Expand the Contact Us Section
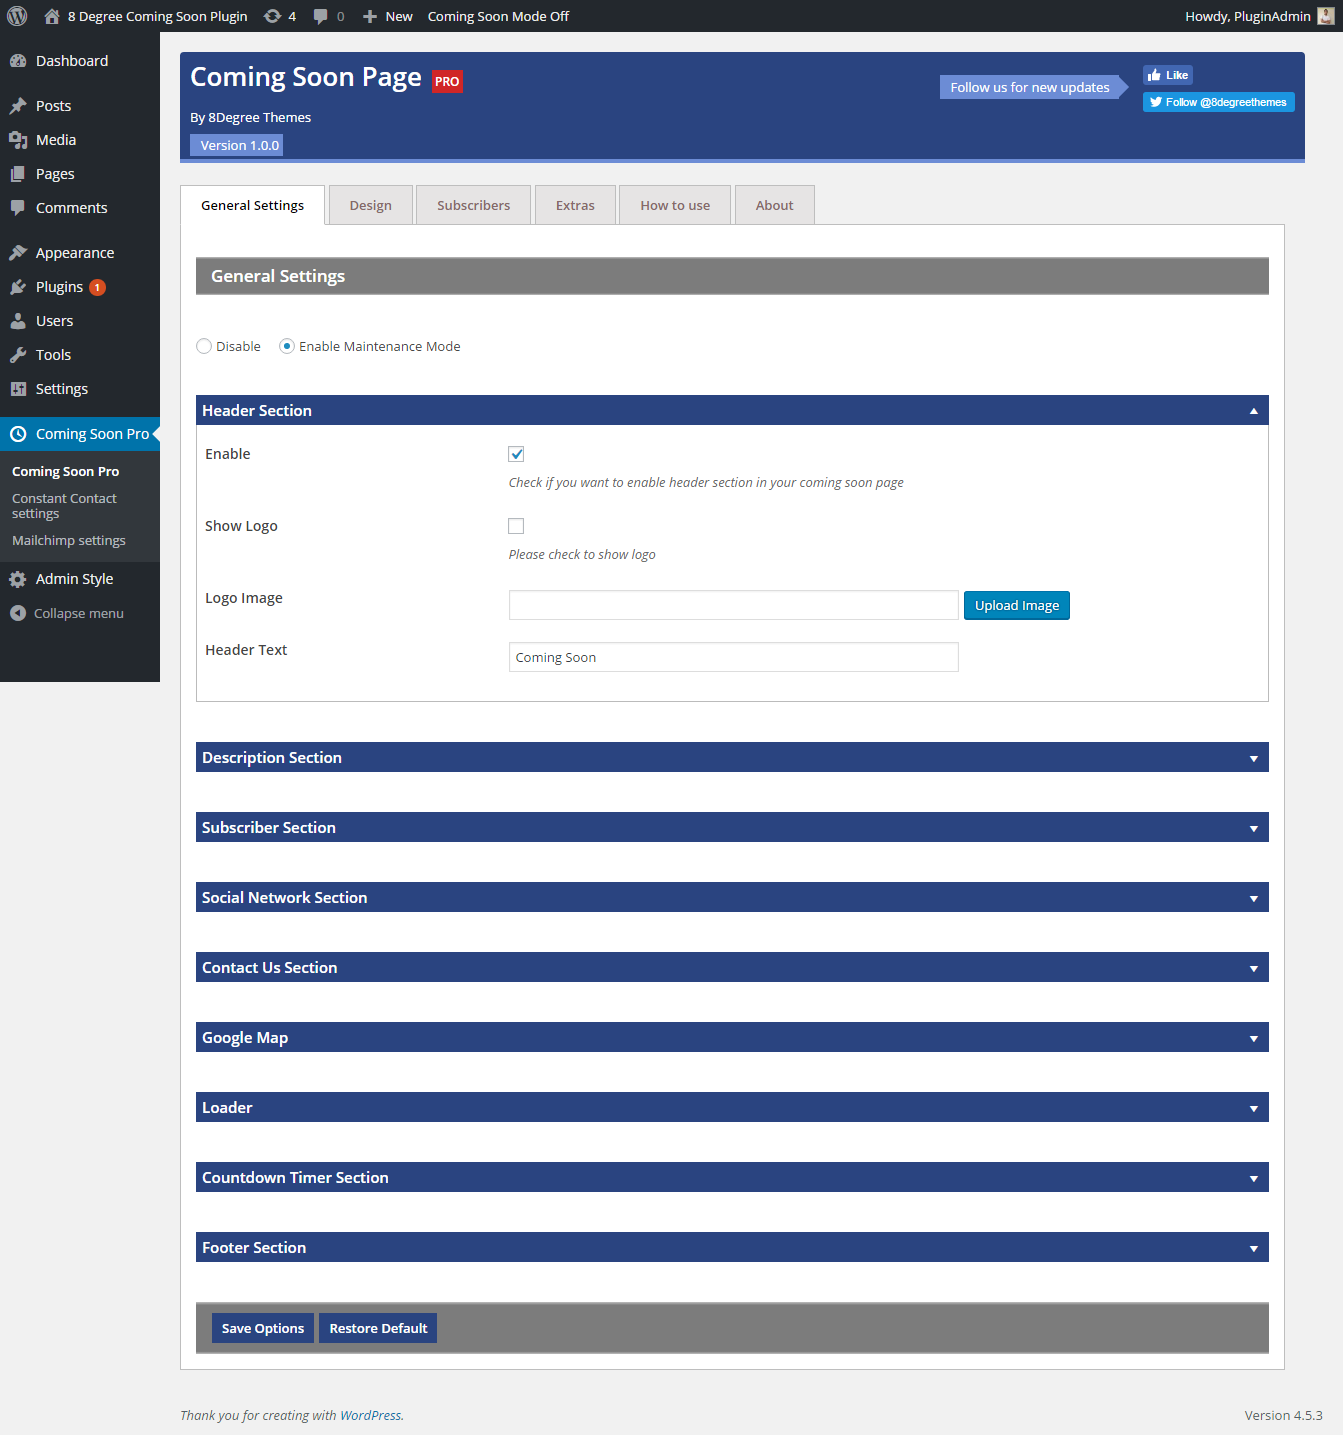Image resolution: width=1343 pixels, height=1435 pixels. point(732,967)
